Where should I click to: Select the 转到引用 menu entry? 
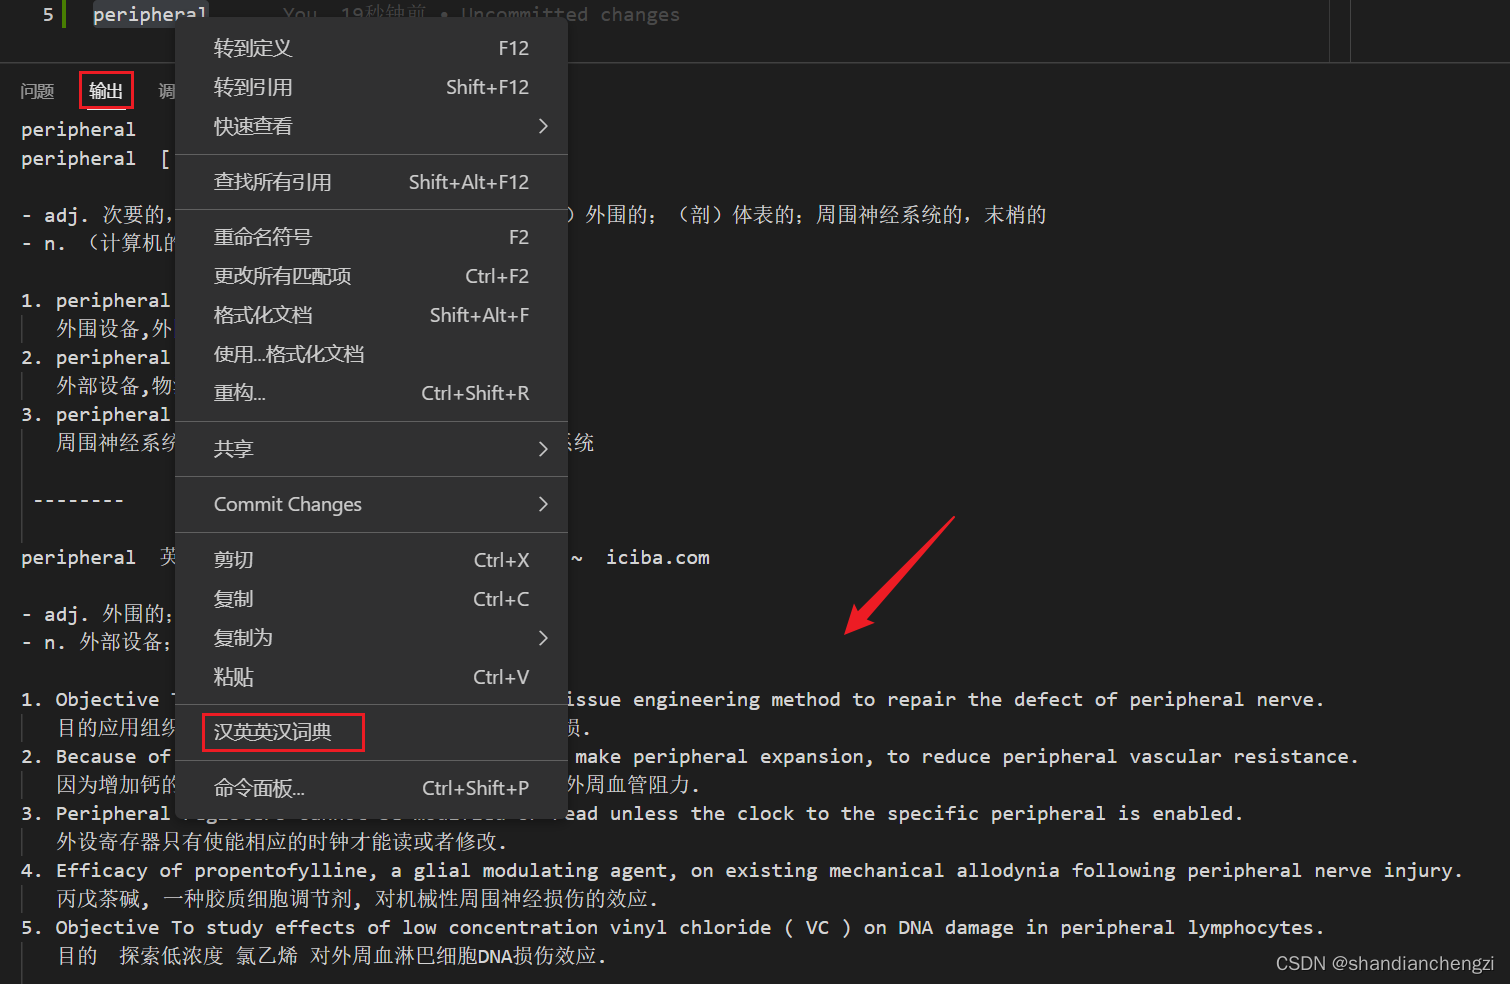coord(371,87)
